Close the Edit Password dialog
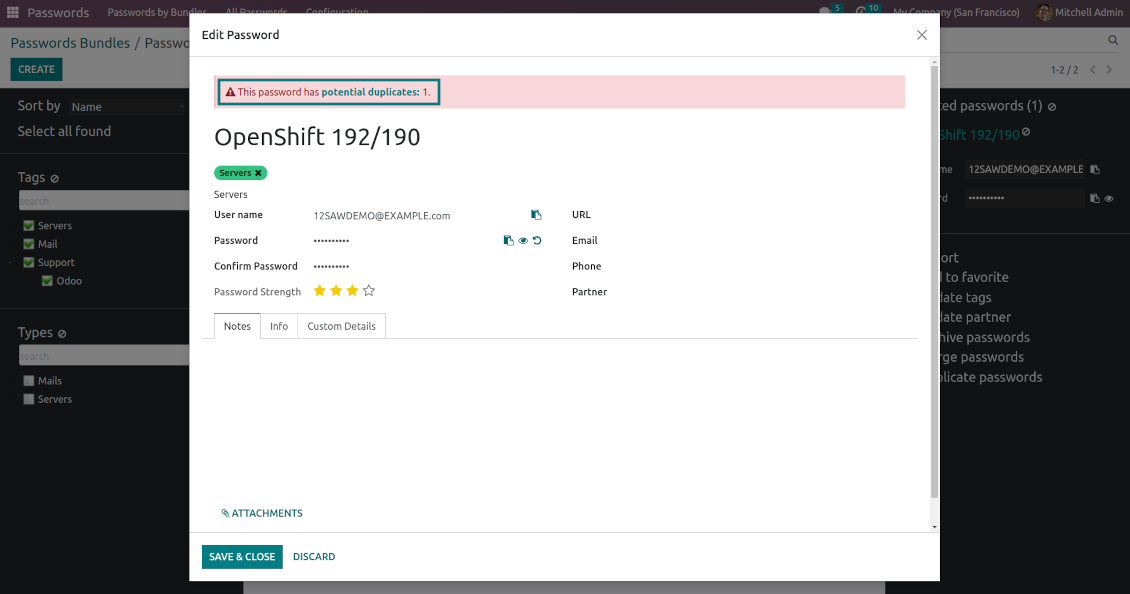Viewport: 1130px width, 594px height. point(921,35)
